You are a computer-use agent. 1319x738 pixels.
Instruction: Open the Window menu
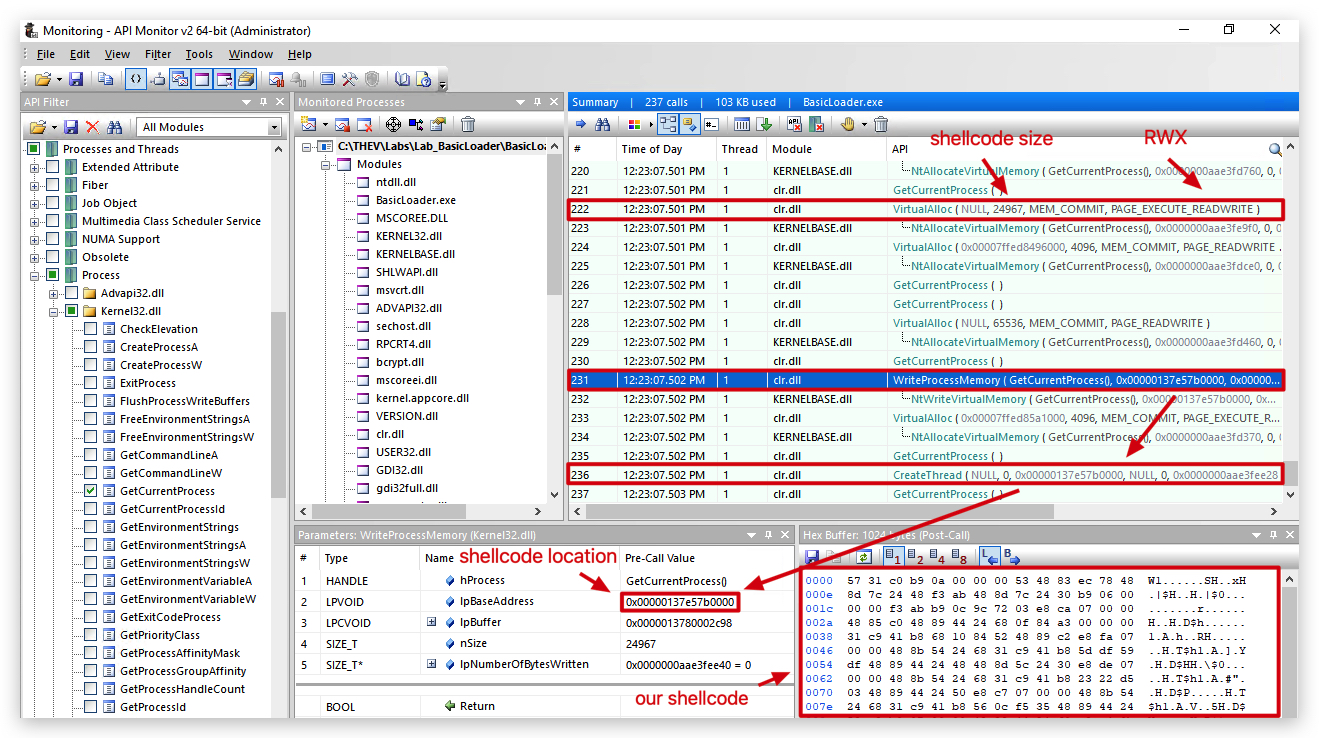pos(251,54)
